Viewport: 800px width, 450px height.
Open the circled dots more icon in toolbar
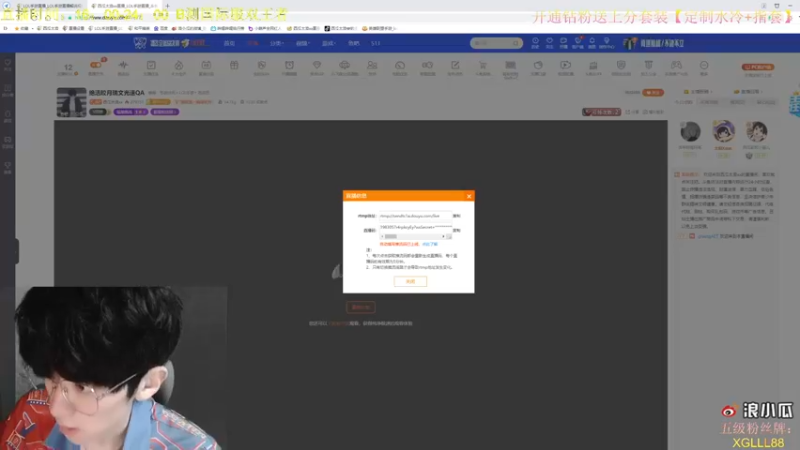pyautogui.click(x=704, y=67)
